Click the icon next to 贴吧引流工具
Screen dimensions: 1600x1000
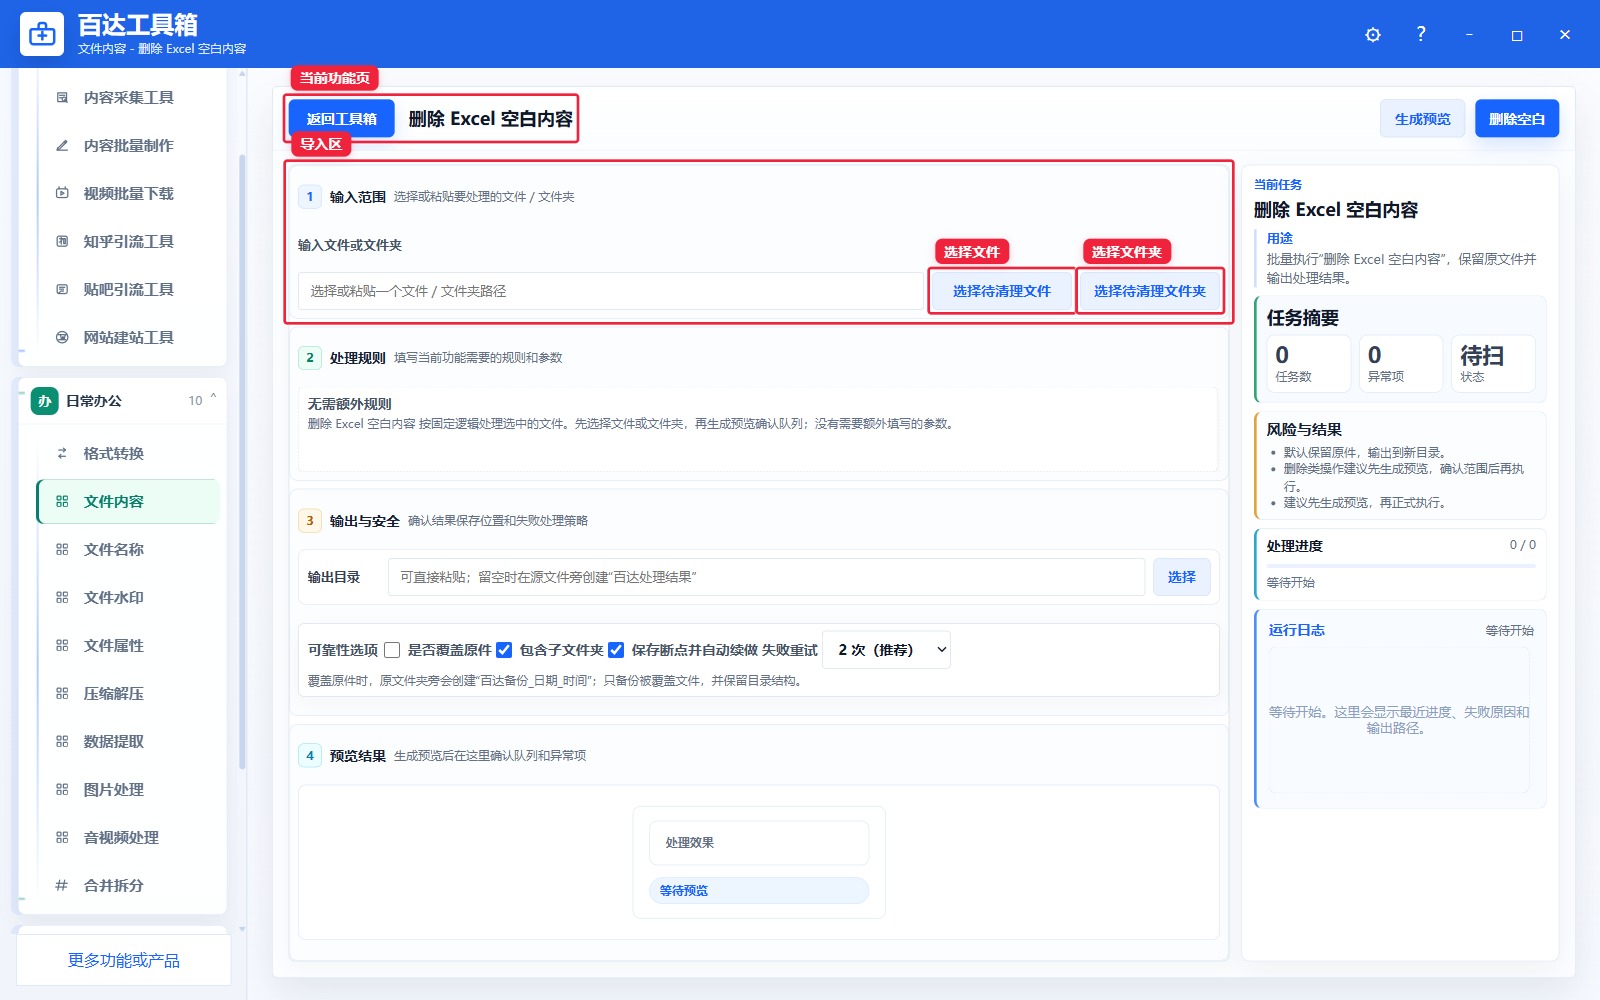tap(62, 289)
